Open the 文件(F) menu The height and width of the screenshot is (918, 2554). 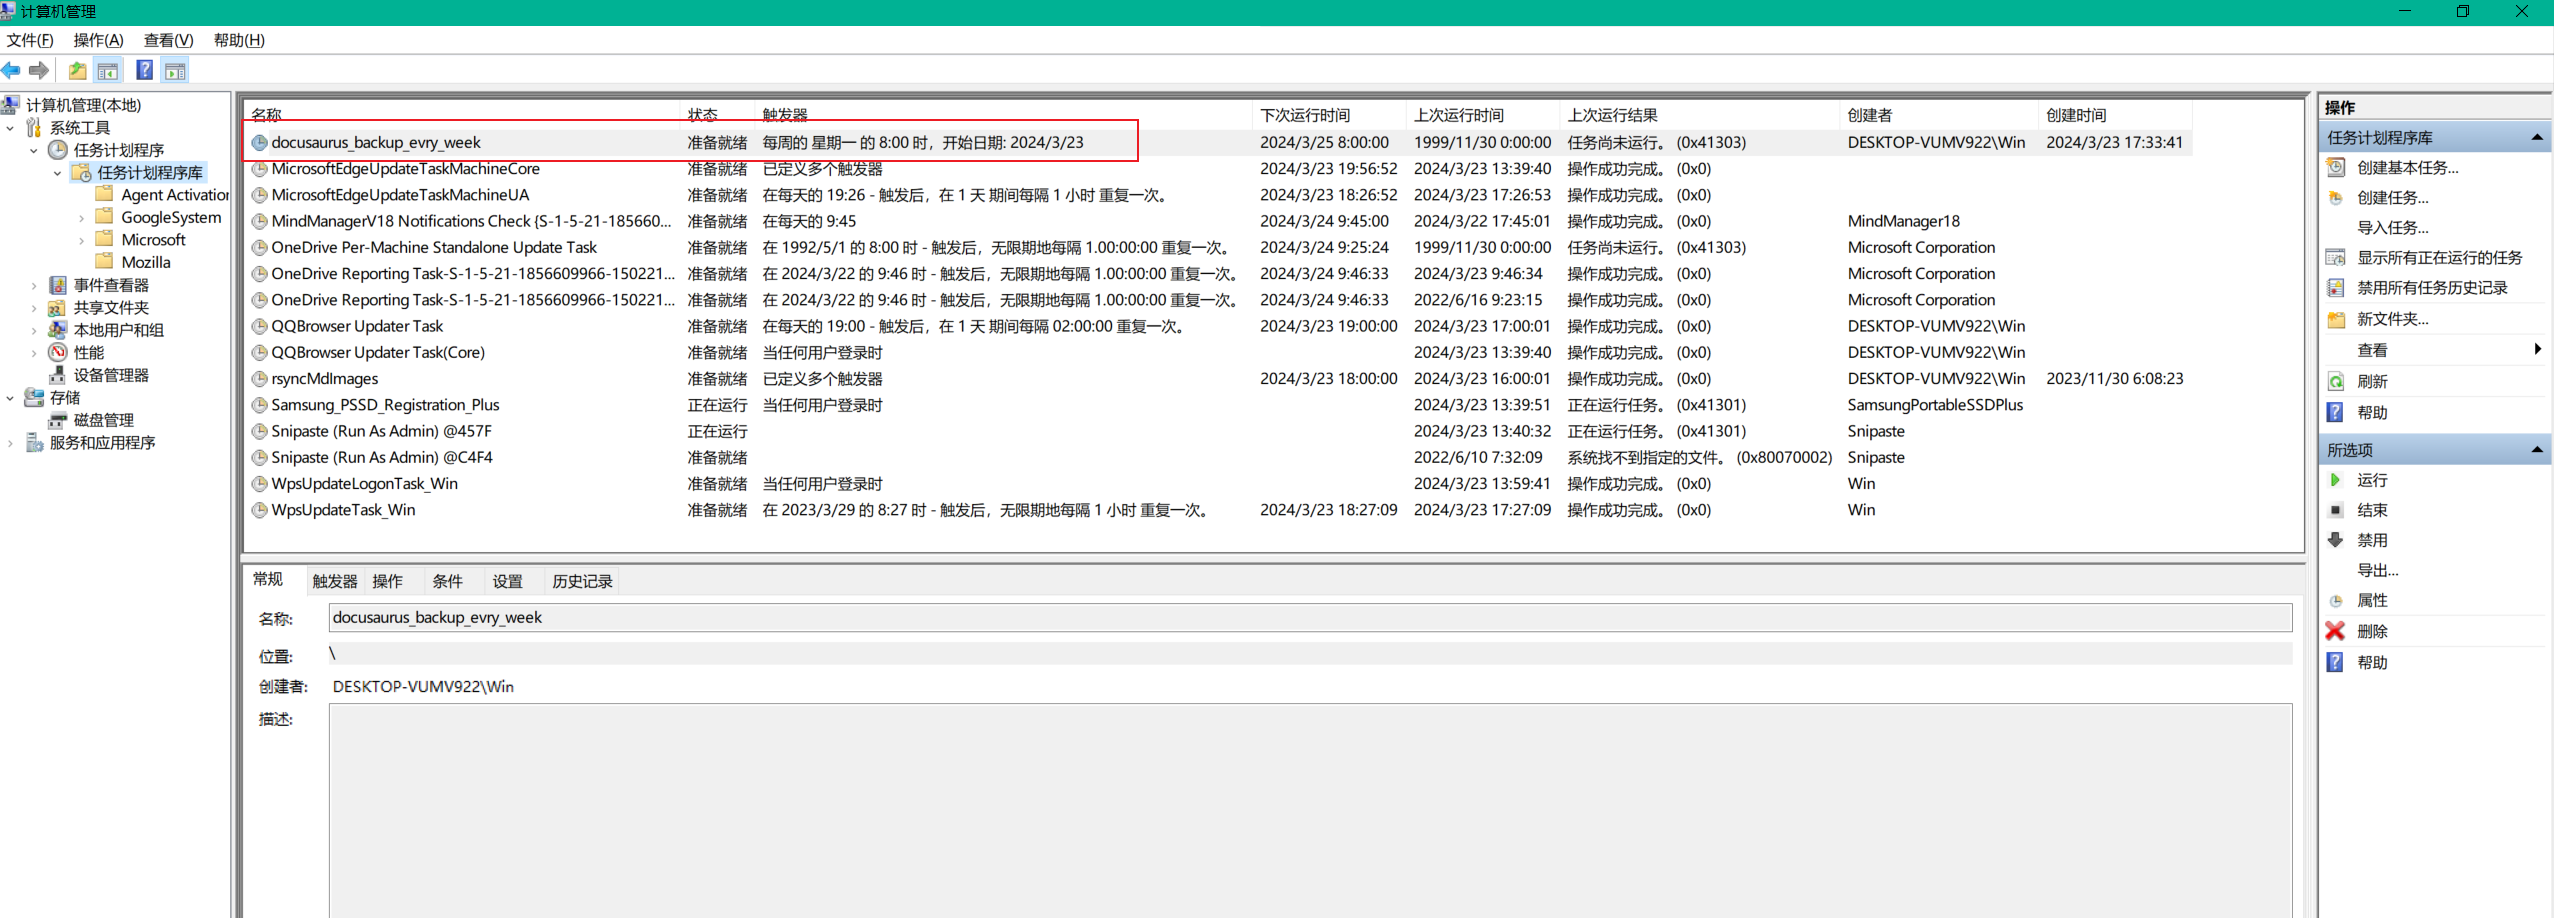pos(30,40)
